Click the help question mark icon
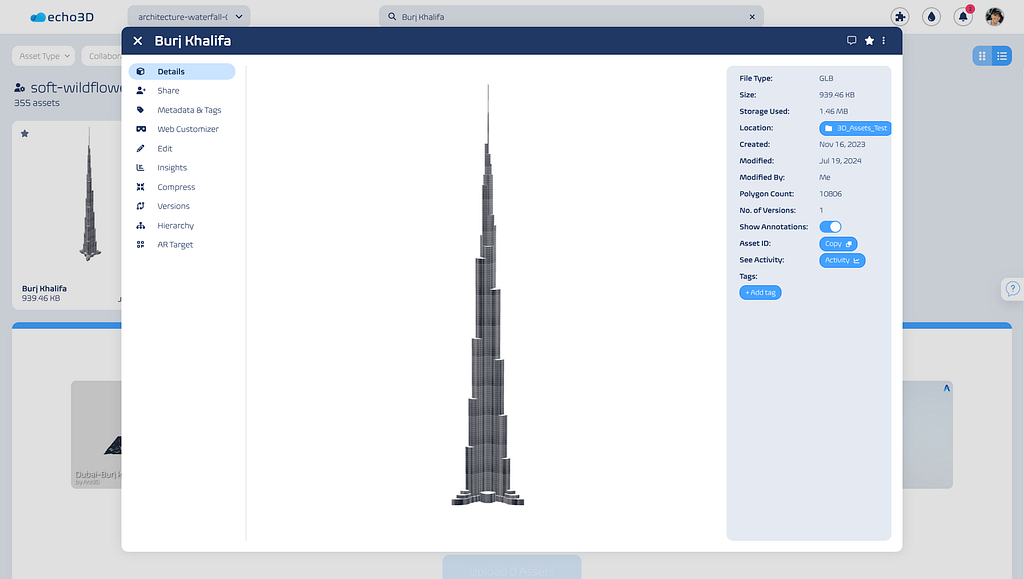The height and width of the screenshot is (579, 1024). 1012,289
